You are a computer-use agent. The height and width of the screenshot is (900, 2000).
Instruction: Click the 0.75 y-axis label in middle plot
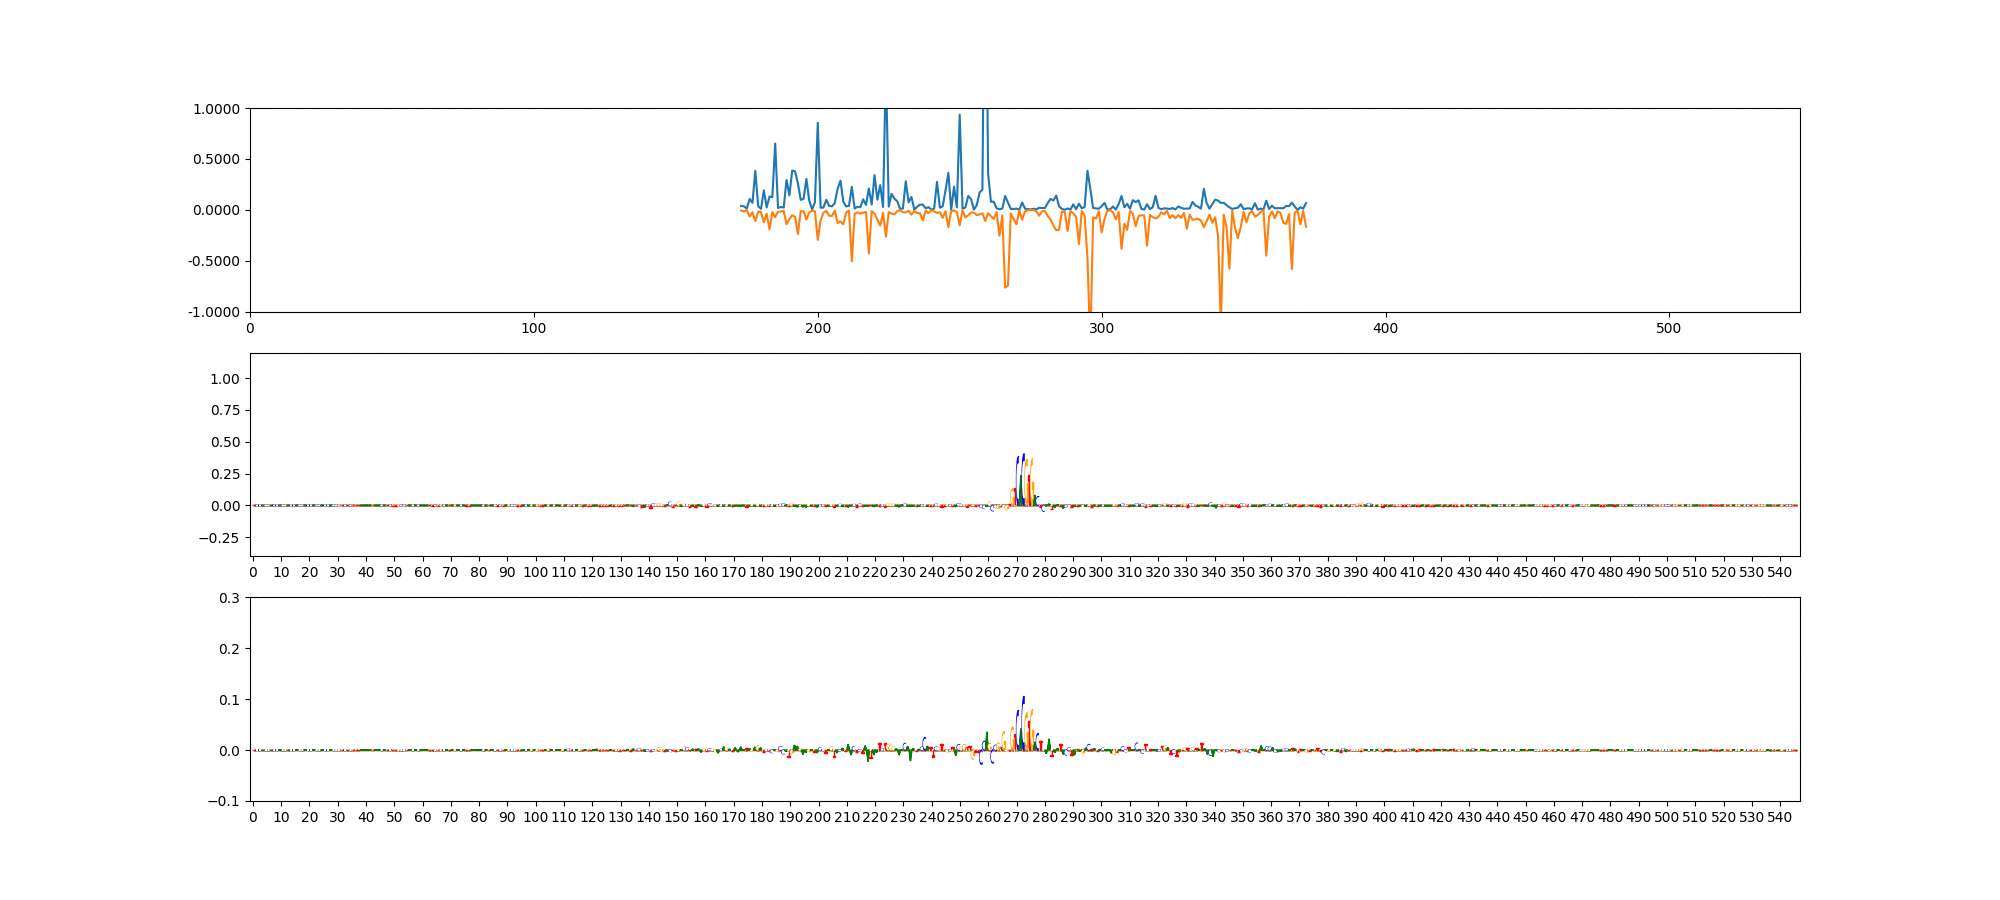[225, 410]
